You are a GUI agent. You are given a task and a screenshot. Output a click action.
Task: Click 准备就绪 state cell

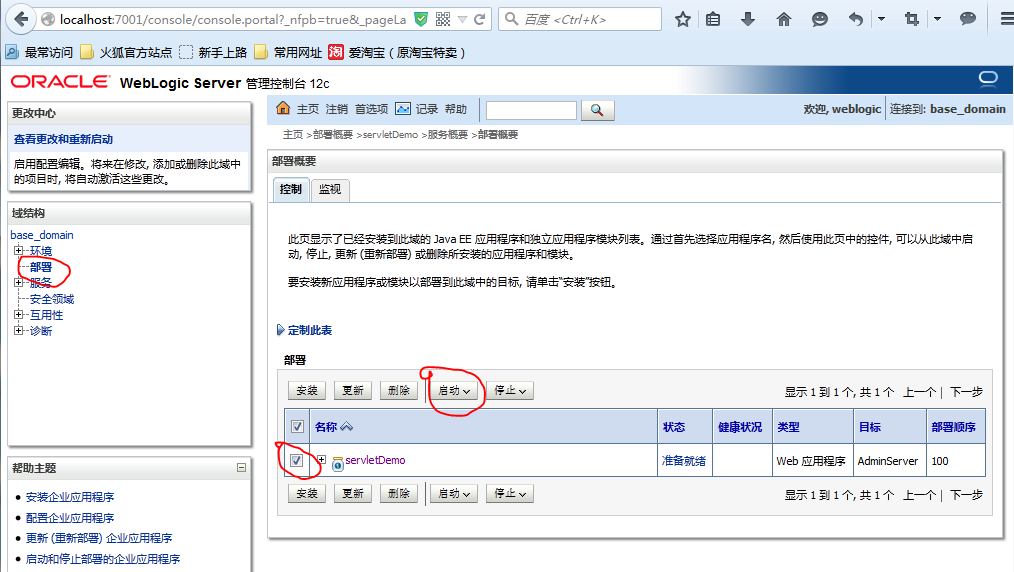coord(684,461)
